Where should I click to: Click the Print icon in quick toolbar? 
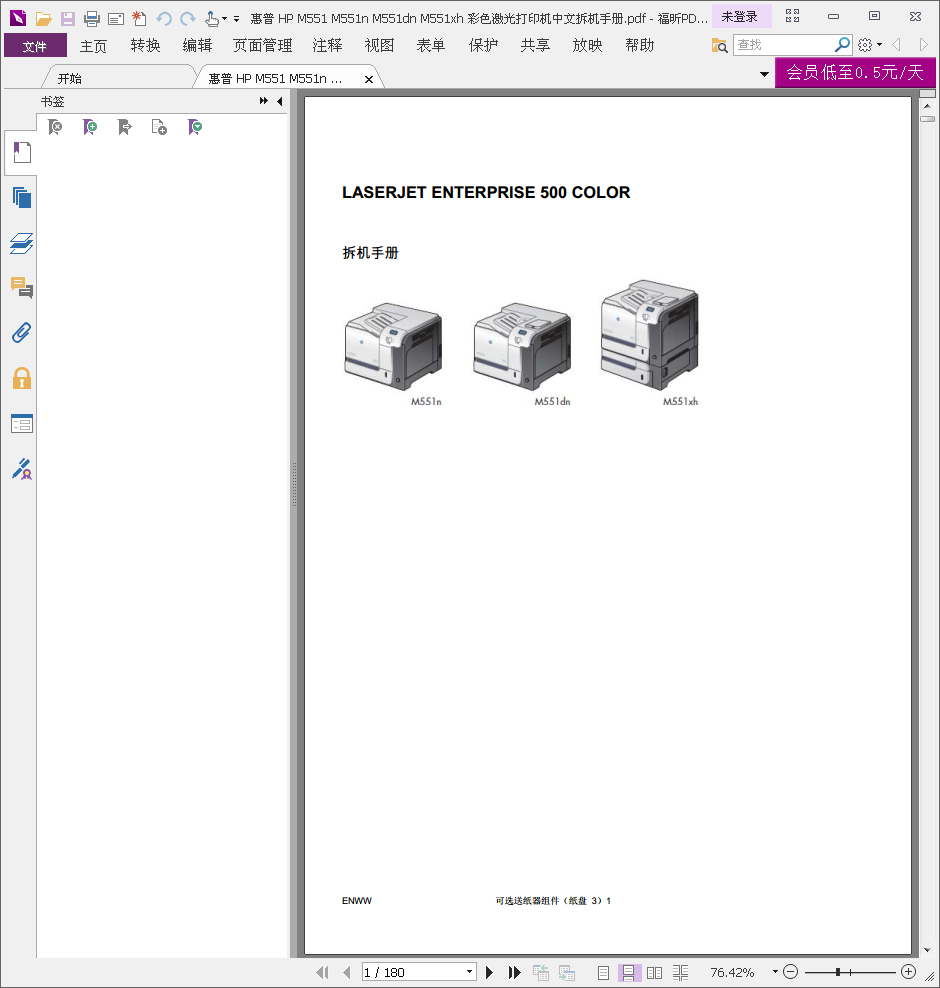point(92,19)
